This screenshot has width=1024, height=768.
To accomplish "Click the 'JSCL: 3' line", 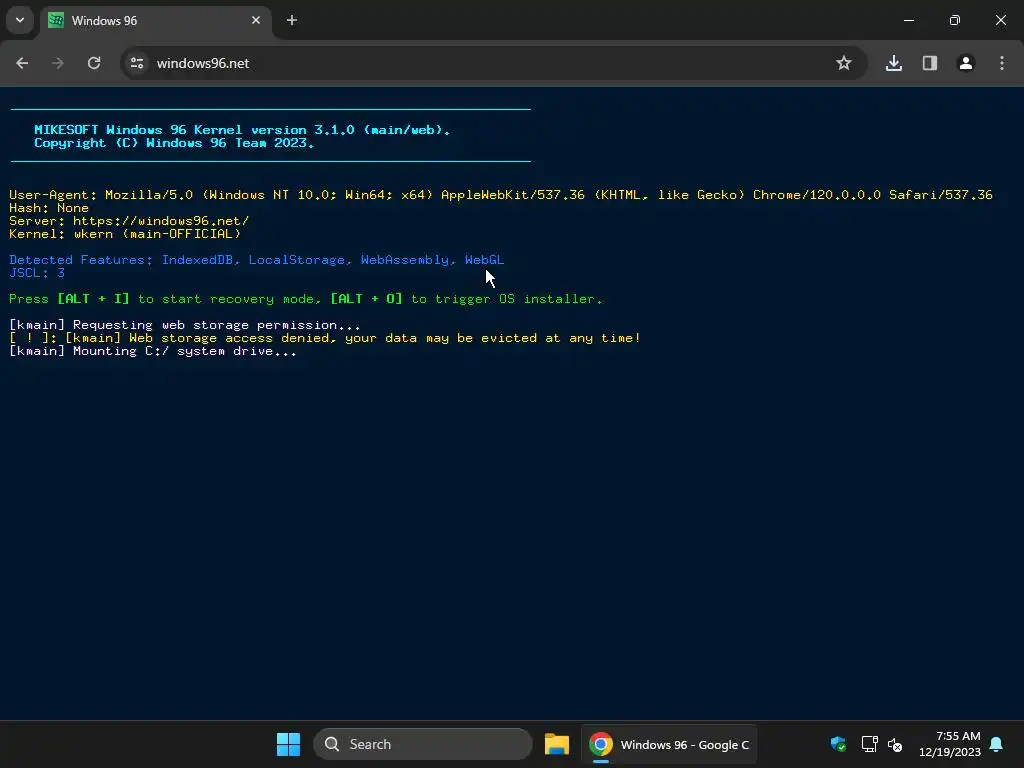I will point(37,273).
